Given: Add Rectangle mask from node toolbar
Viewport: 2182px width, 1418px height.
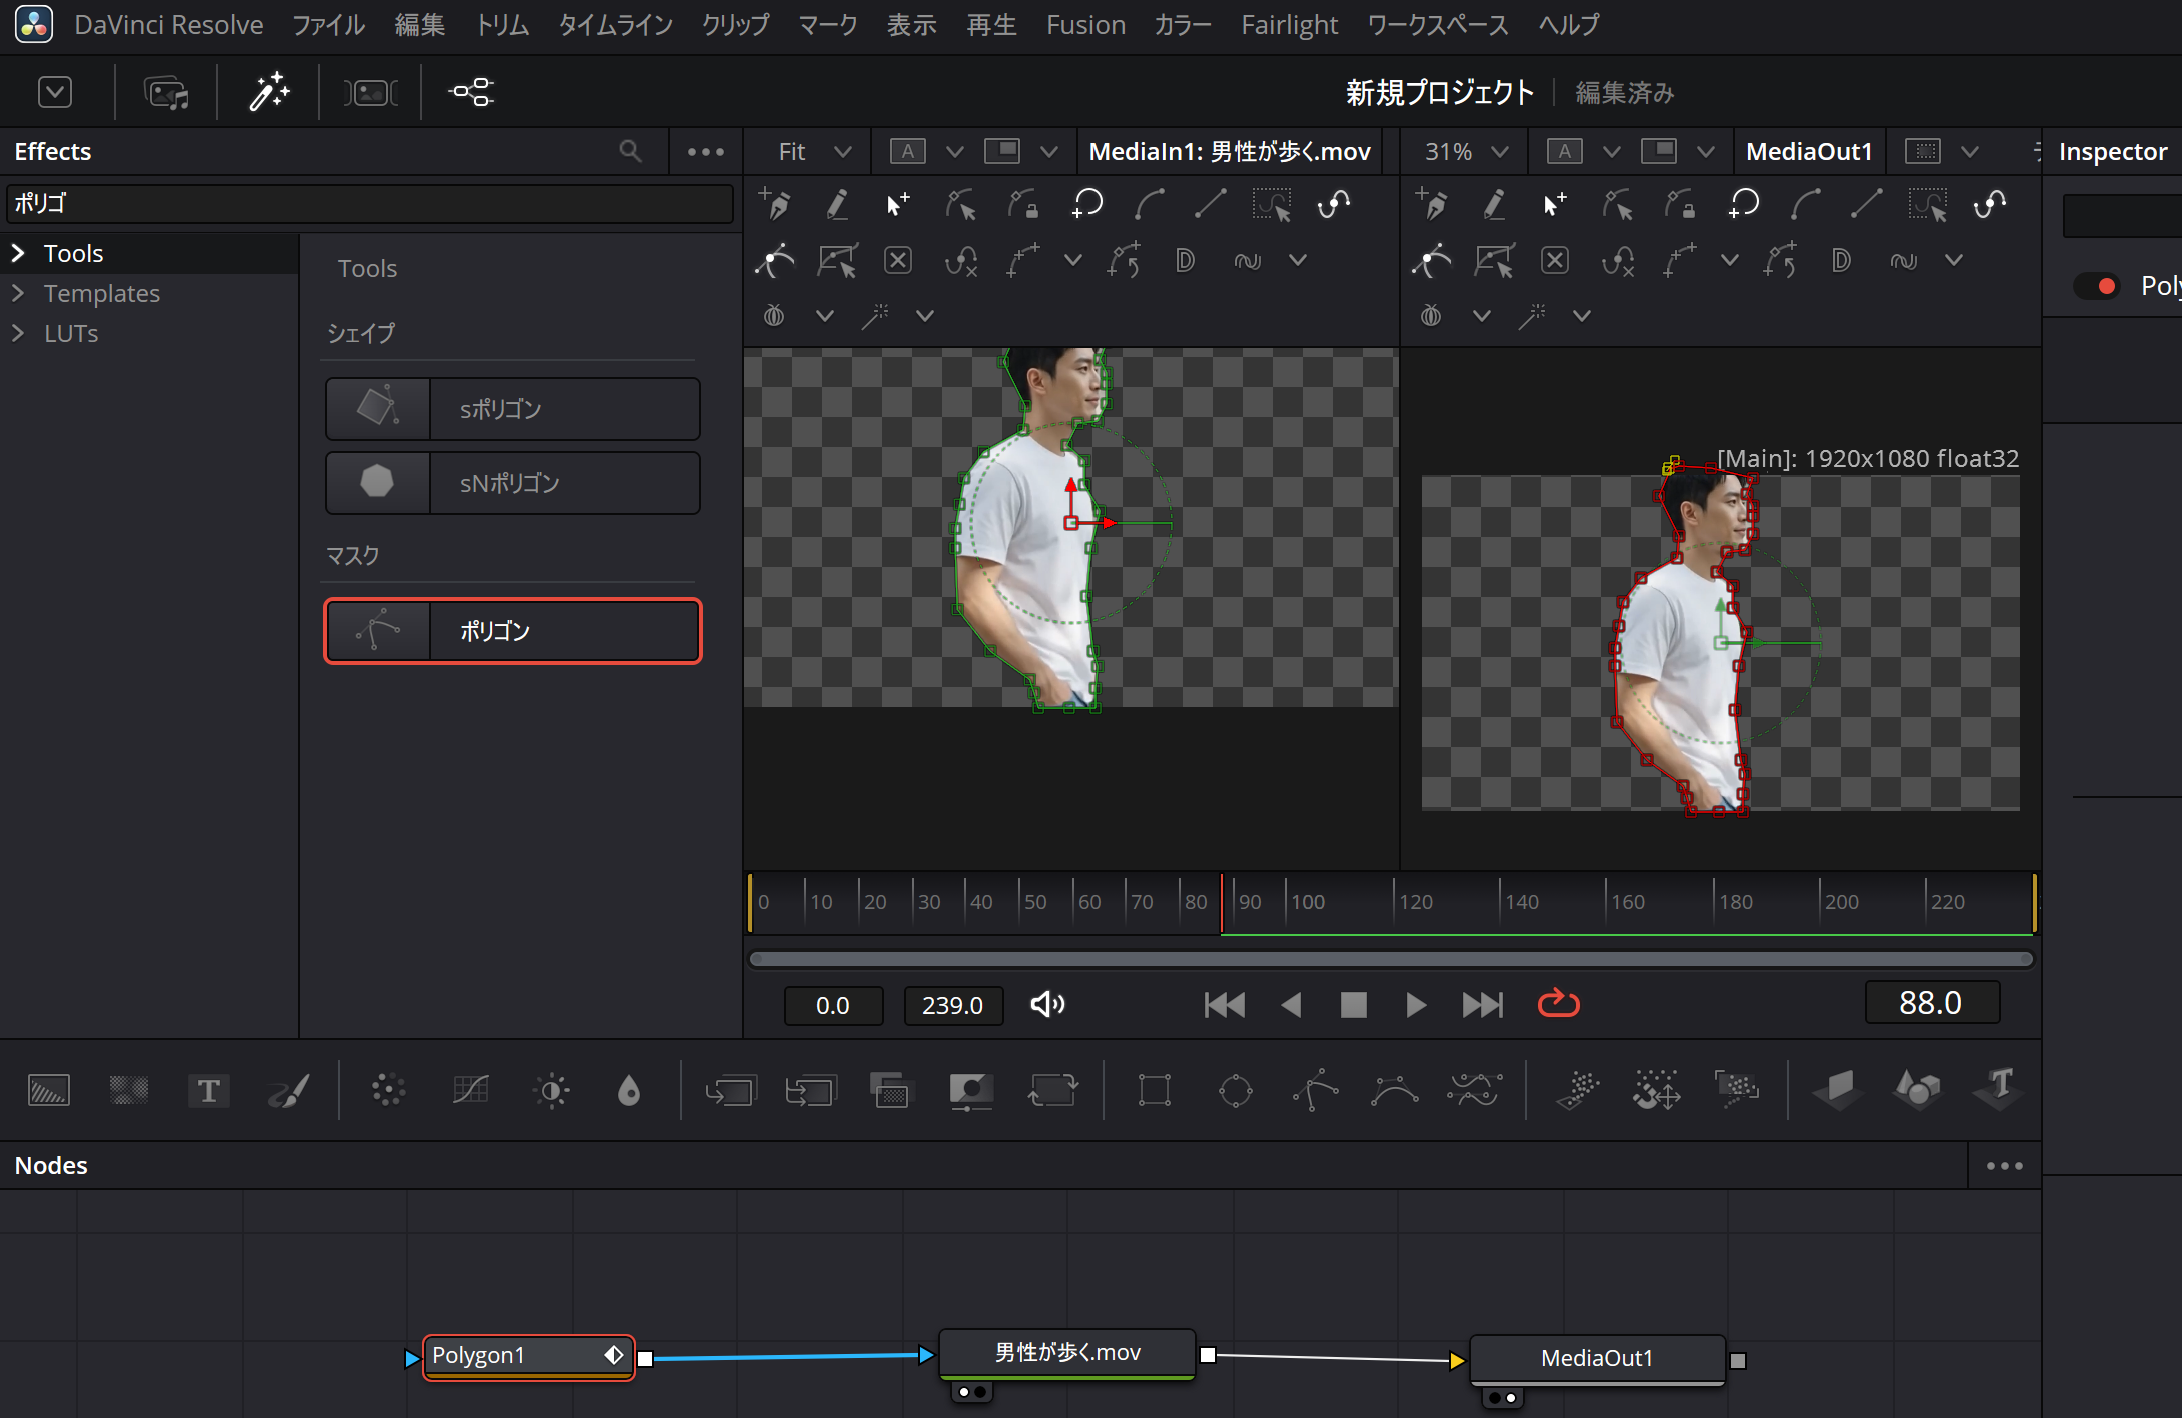Looking at the screenshot, I should tap(1155, 1090).
